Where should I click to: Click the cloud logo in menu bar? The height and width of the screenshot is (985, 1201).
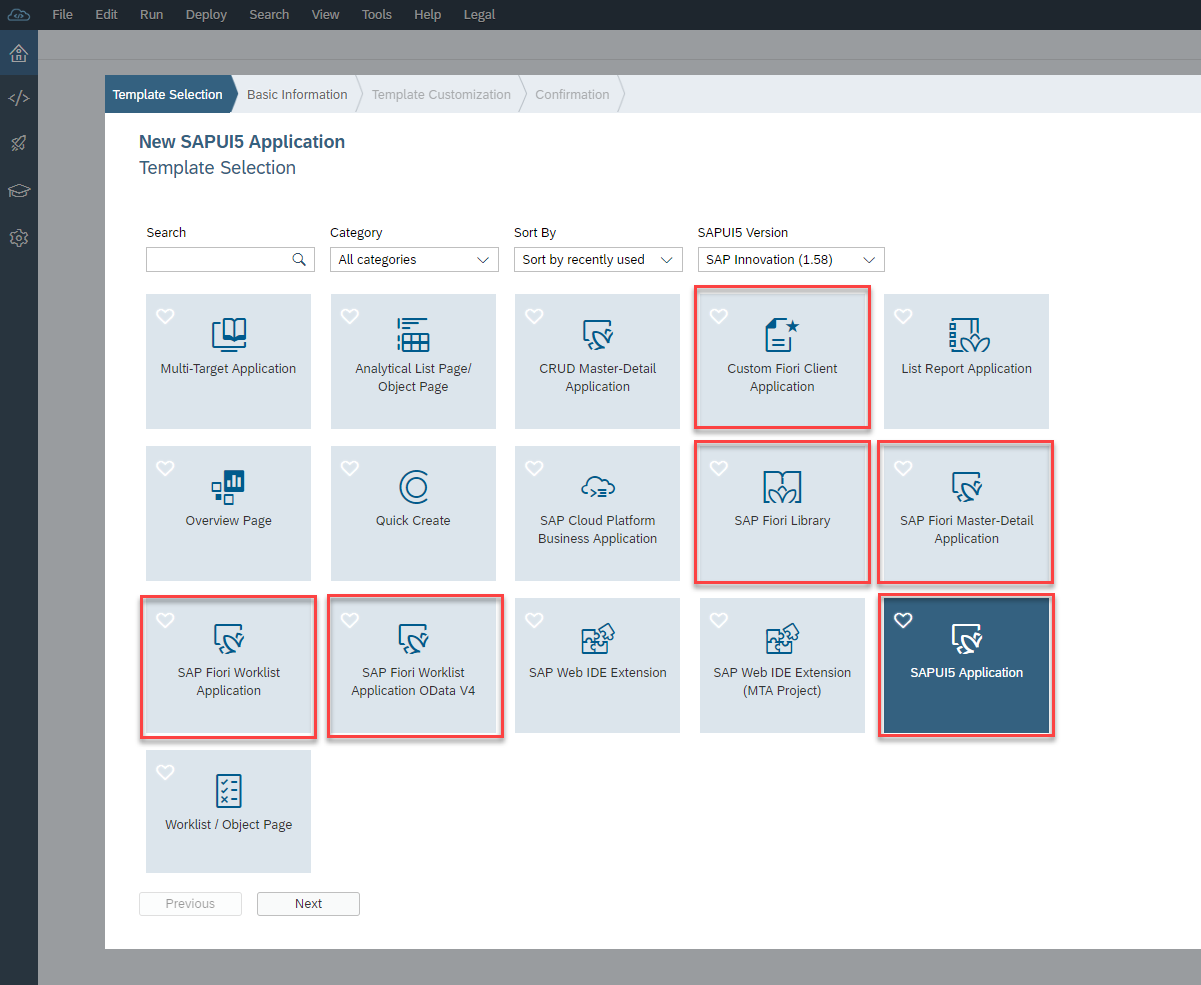(19, 14)
